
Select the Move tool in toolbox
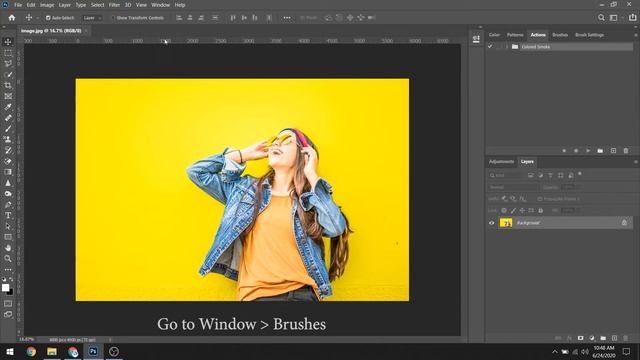[x=8, y=42]
